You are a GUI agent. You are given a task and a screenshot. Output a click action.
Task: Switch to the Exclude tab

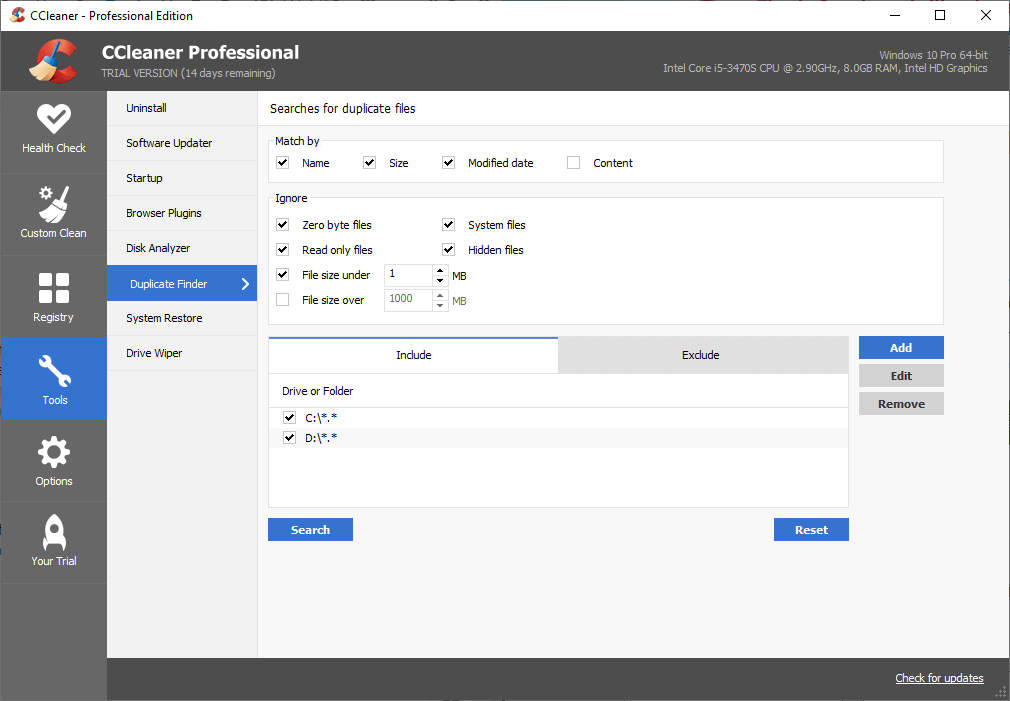[700, 355]
